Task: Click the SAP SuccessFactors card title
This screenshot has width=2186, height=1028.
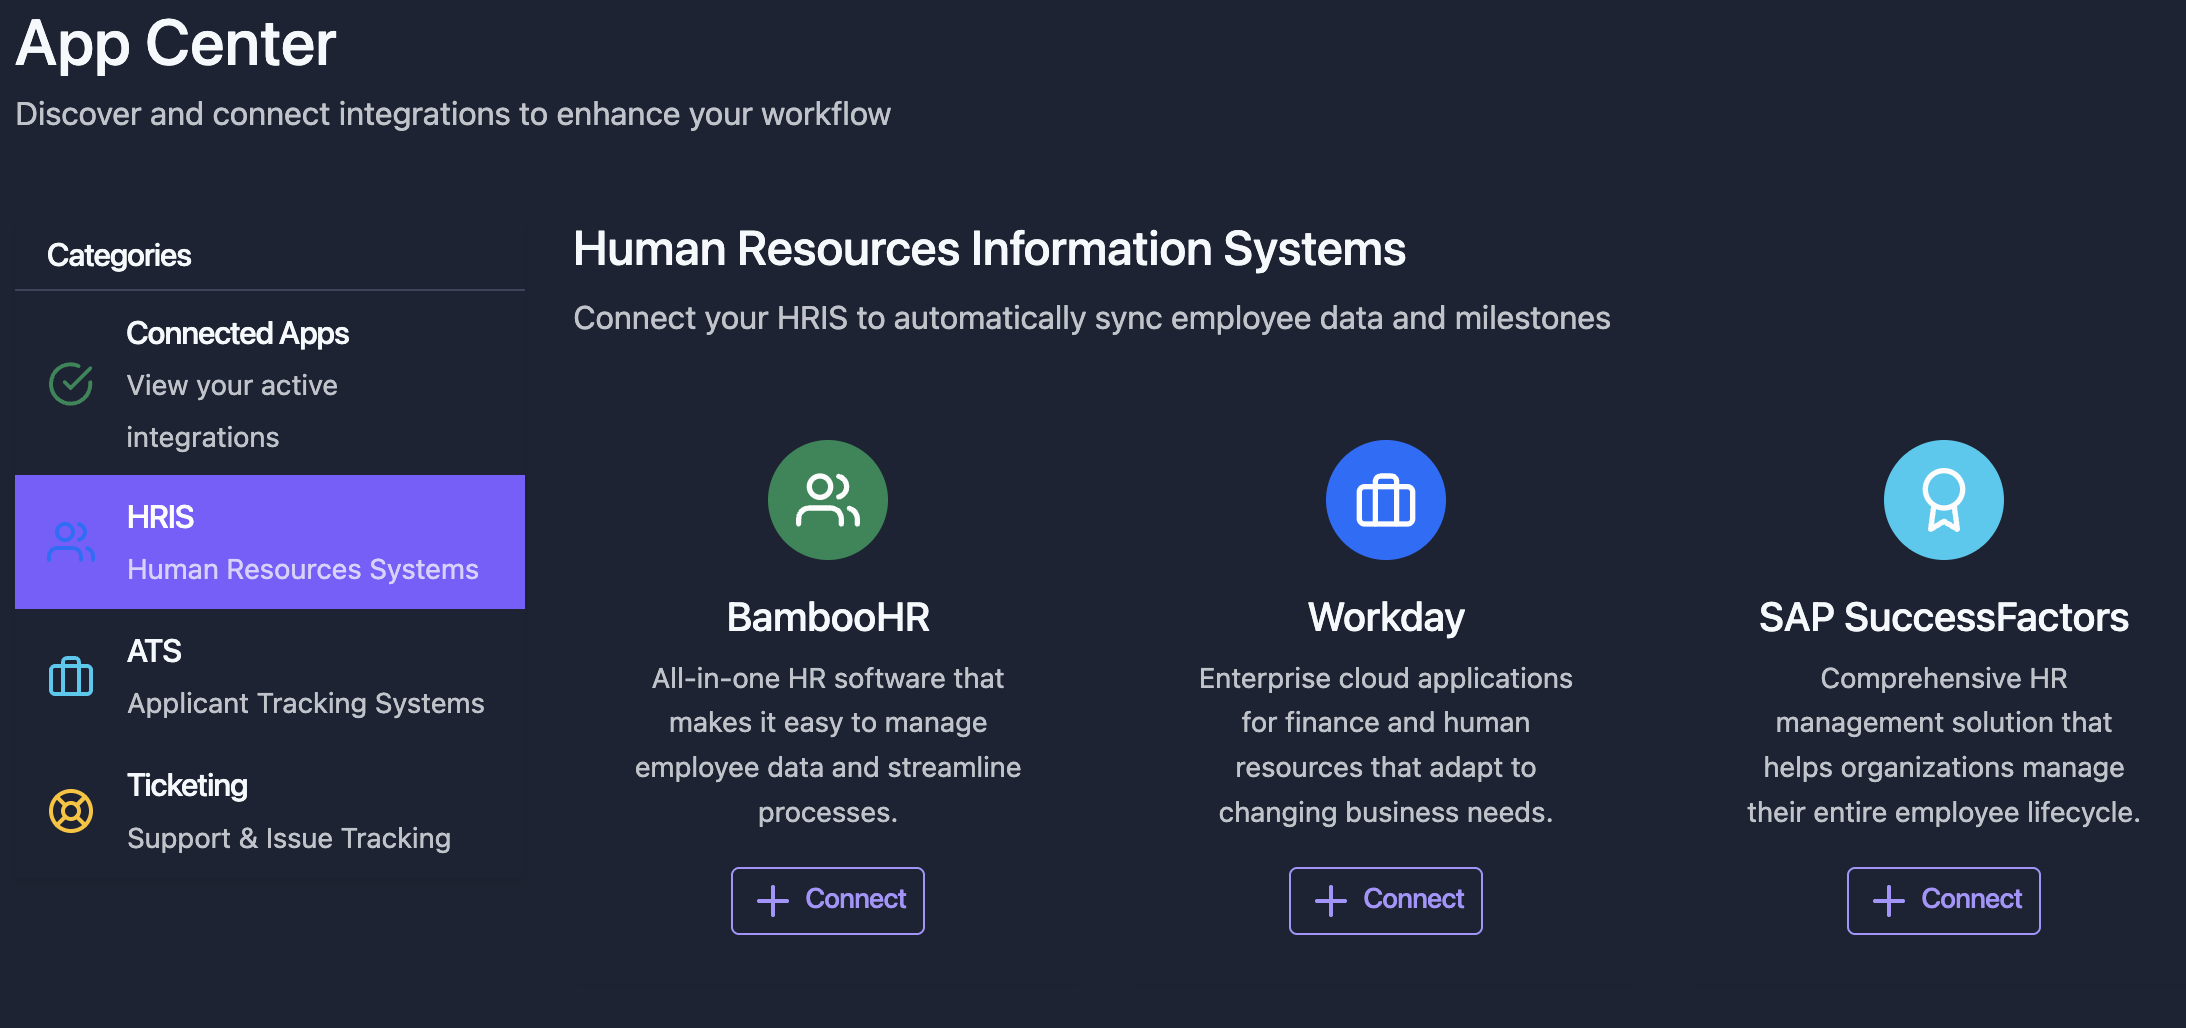Action: coord(1943,617)
